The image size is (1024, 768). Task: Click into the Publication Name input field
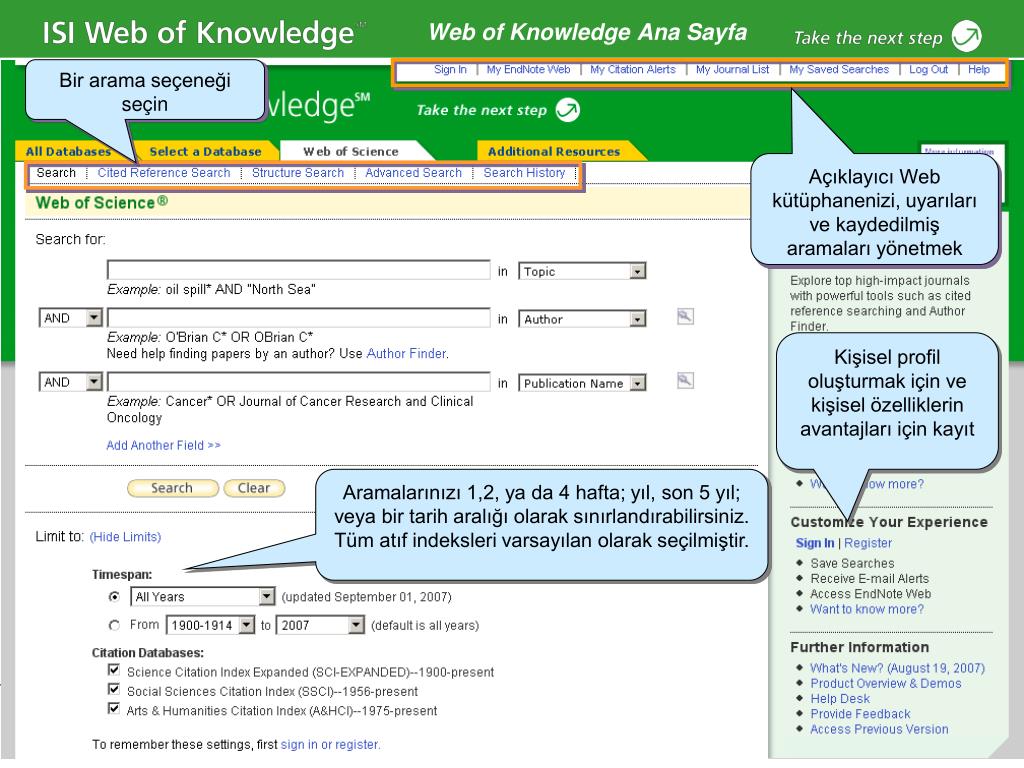pos(298,381)
